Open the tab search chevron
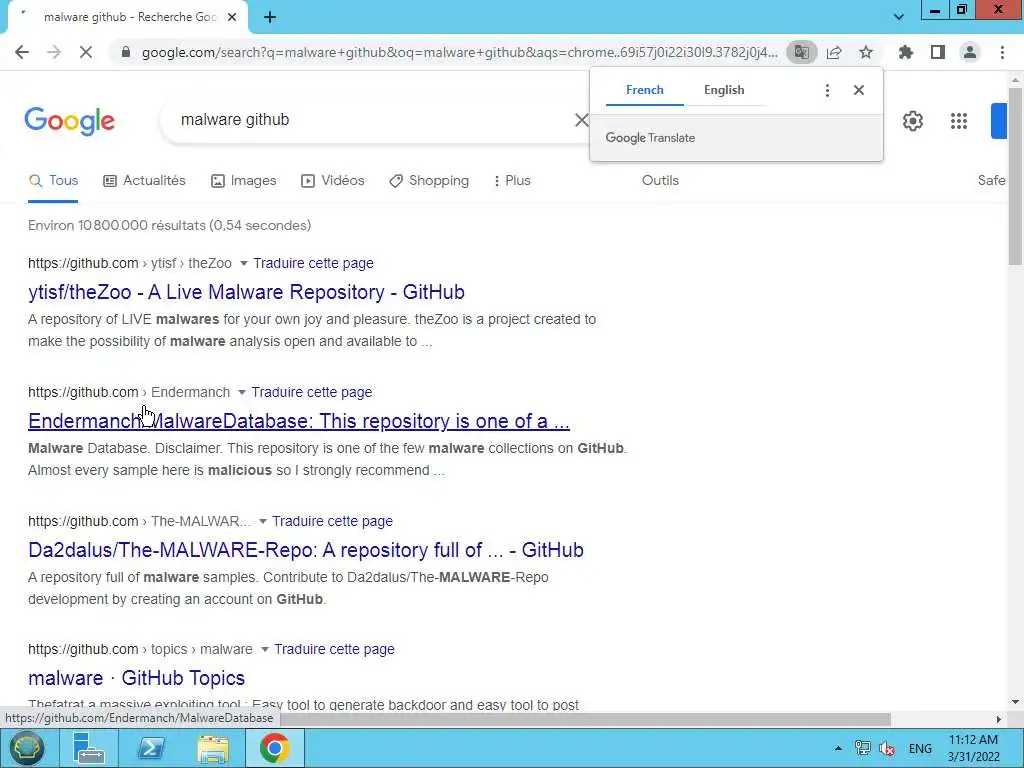This screenshot has height=768, width=1024. pyautogui.click(x=899, y=17)
